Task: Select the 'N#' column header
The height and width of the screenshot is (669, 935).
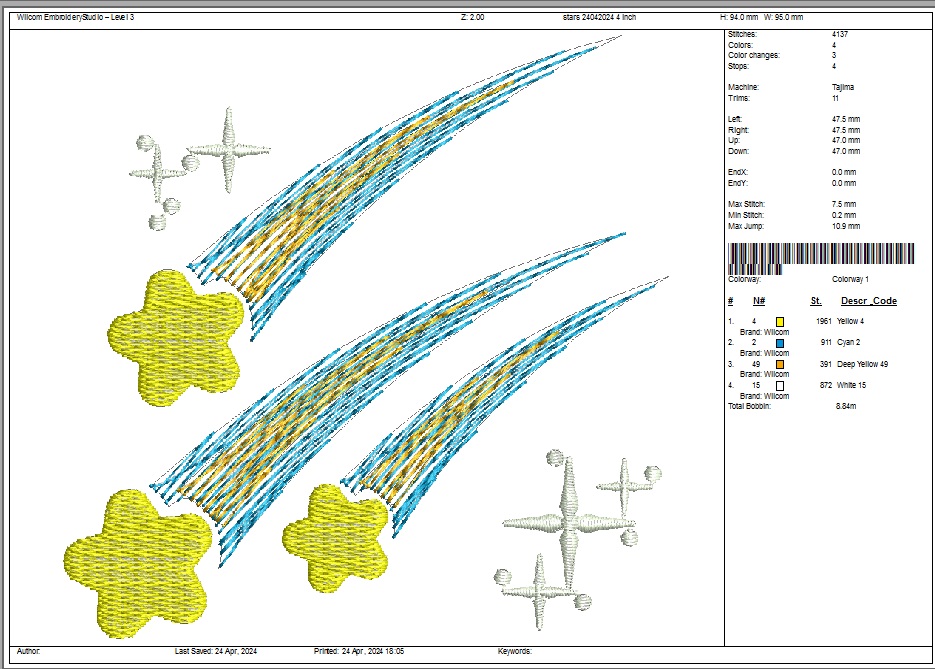Action: point(759,301)
